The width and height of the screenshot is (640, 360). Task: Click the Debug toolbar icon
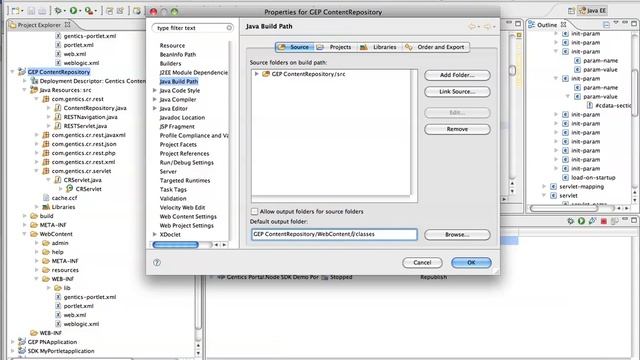pyautogui.click(x=58, y=11)
